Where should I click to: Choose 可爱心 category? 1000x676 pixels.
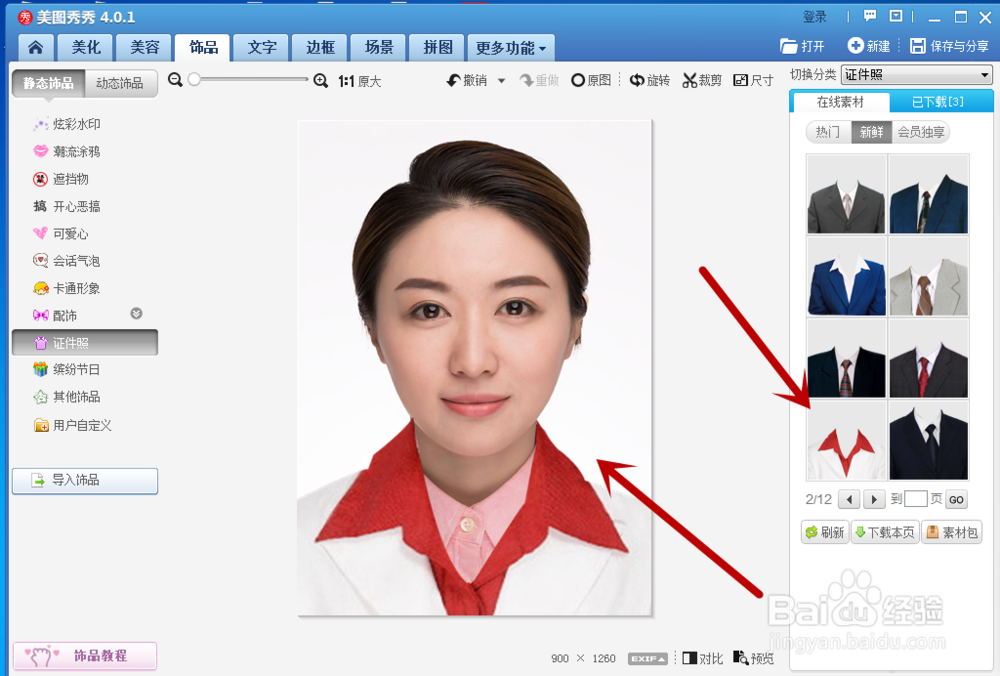pyautogui.click(x=61, y=234)
